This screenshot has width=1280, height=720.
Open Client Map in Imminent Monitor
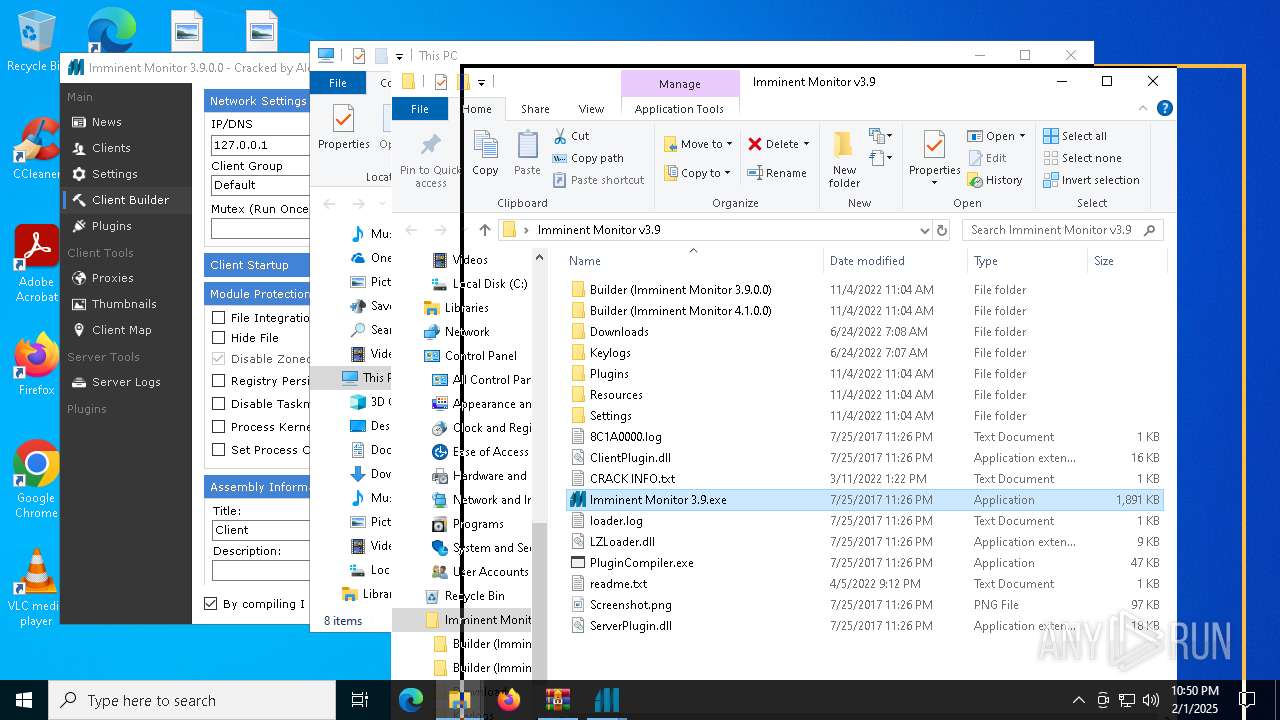[x=121, y=330]
